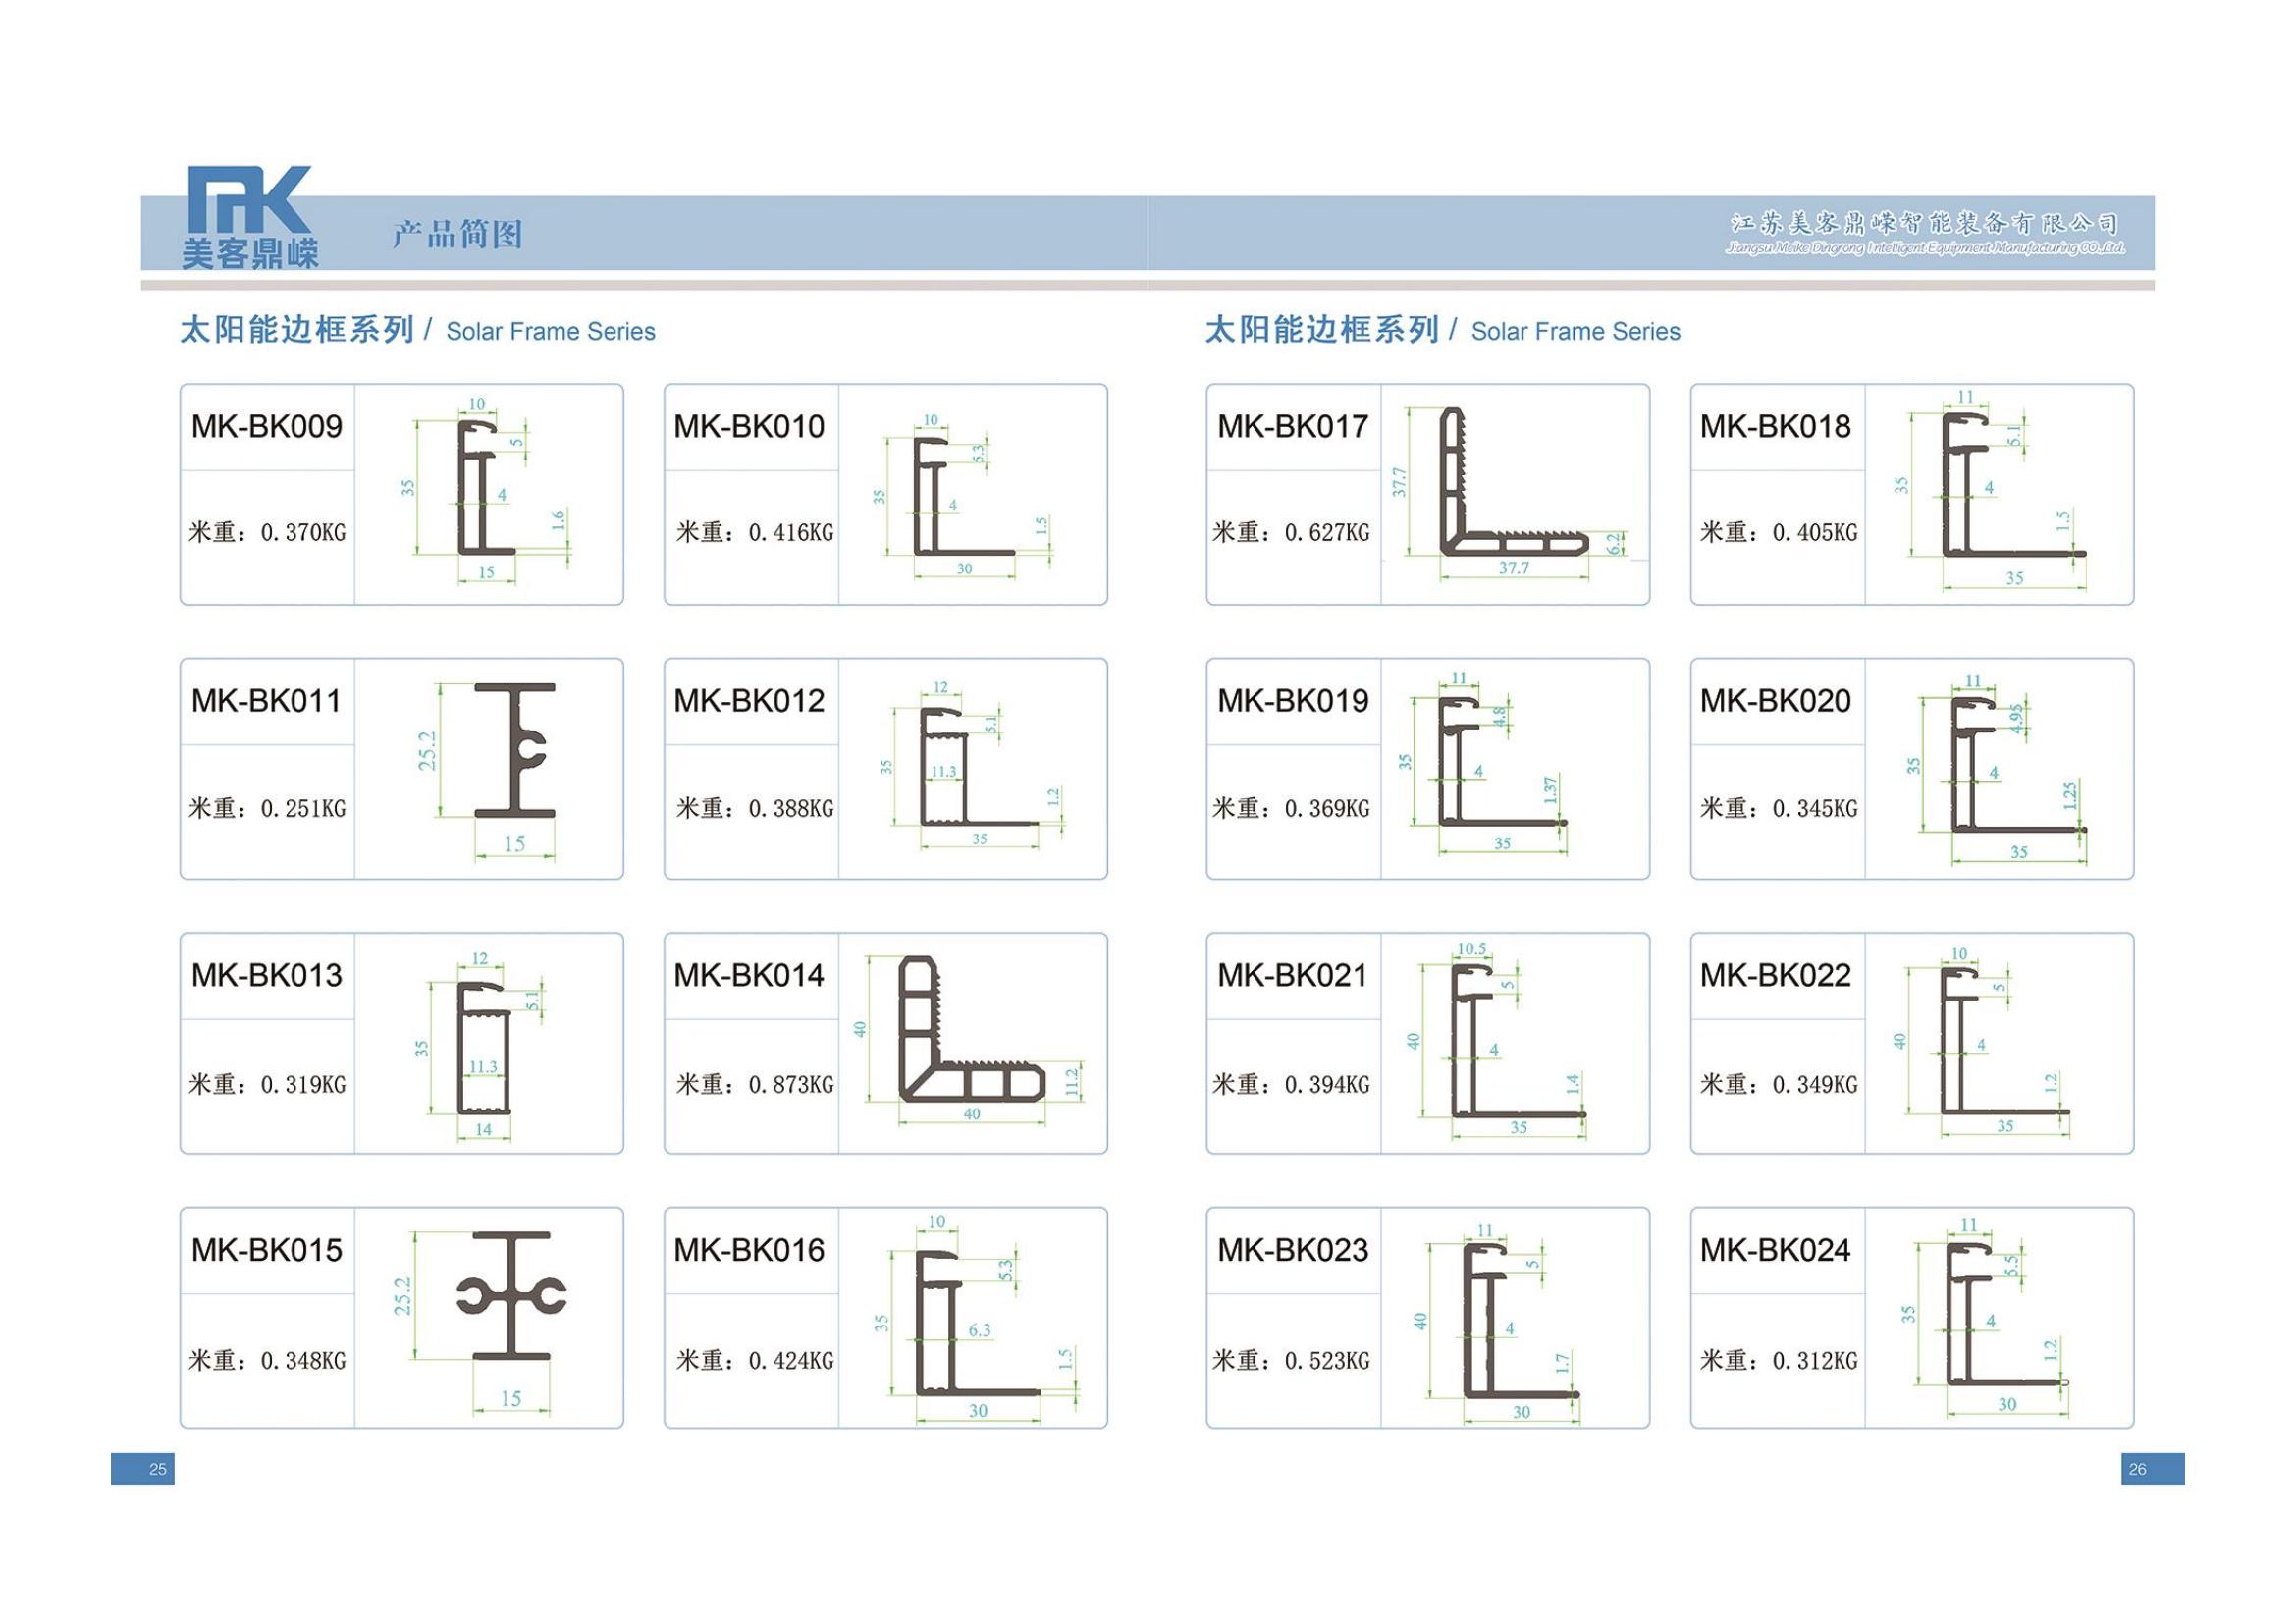Click weight value 0.370KG
The width and height of the screenshot is (2296, 1624).
click(304, 533)
